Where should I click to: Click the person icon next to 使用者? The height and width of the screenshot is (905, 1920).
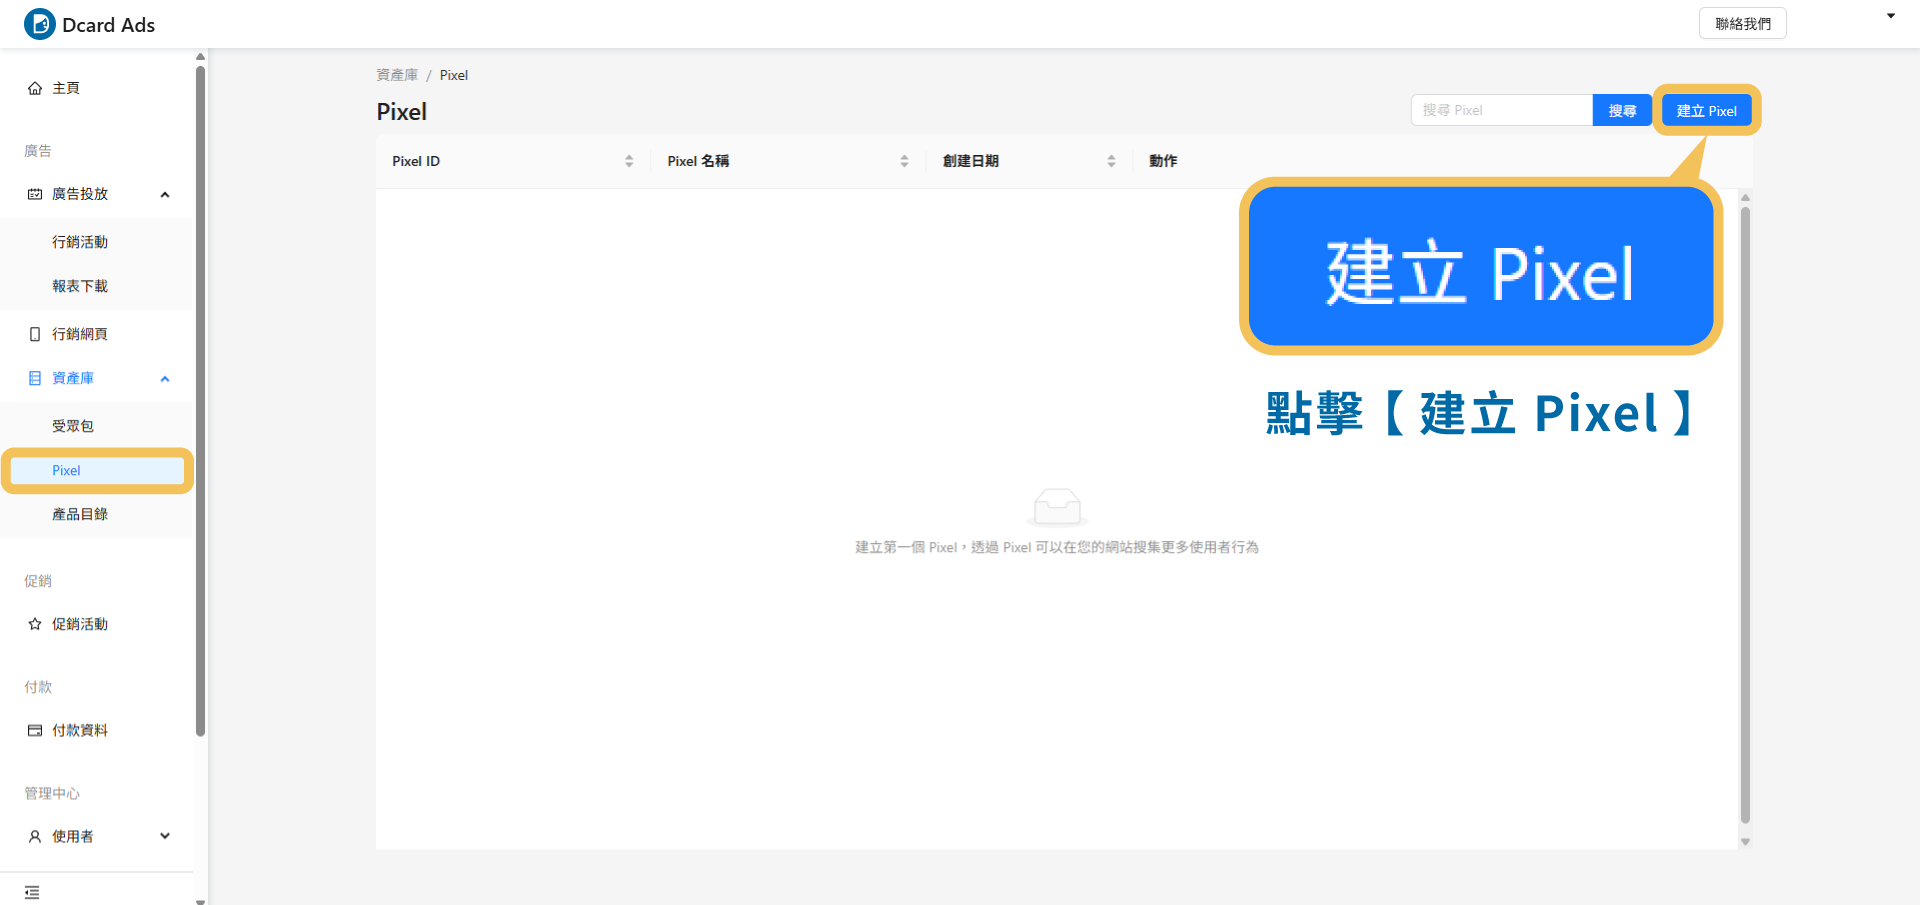pyautogui.click(x=34, y=836)
